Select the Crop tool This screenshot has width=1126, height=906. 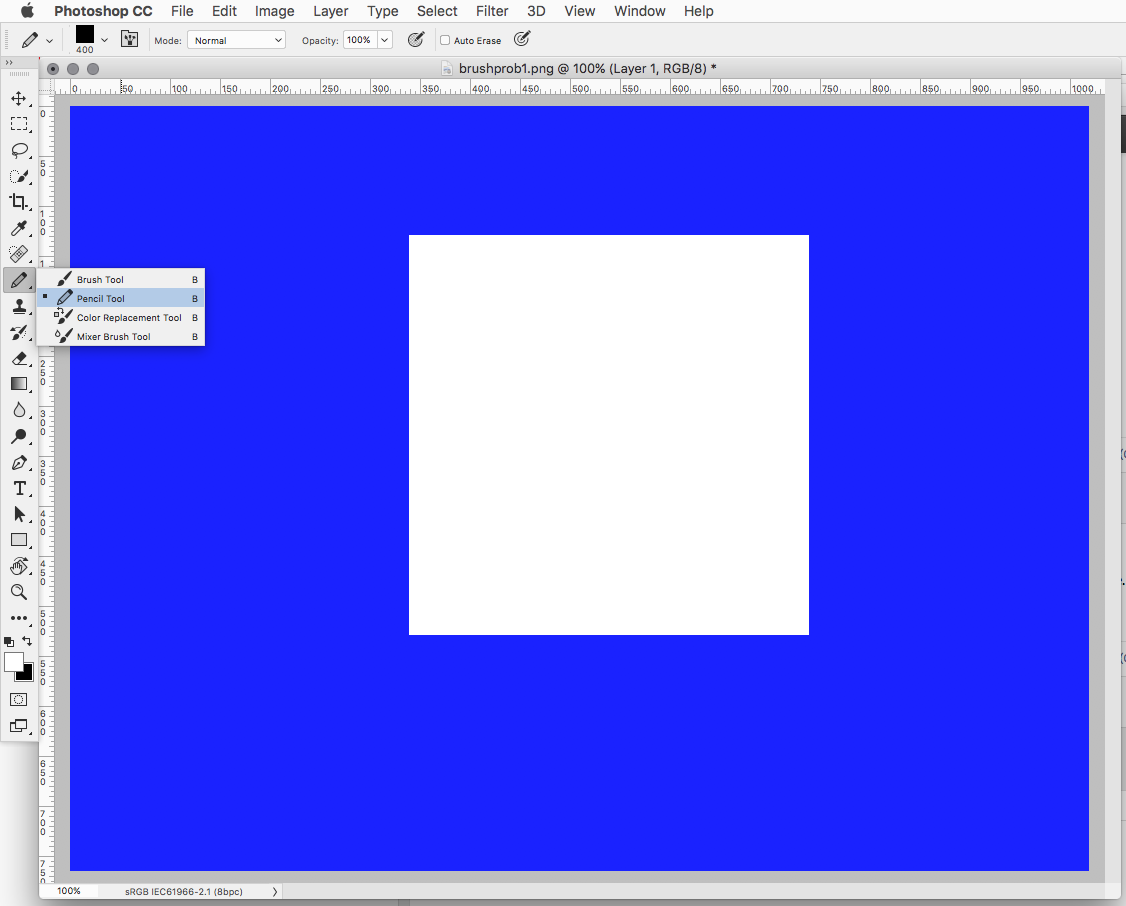19,201
